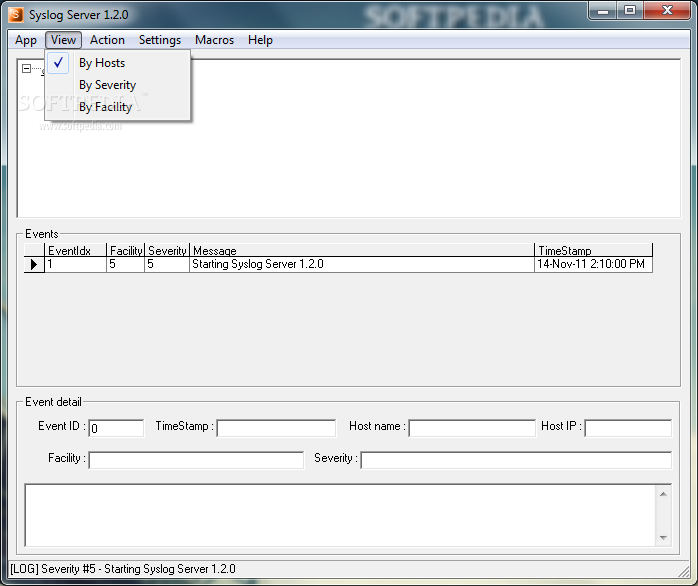Click the Message column header

(x=362, y=250)
